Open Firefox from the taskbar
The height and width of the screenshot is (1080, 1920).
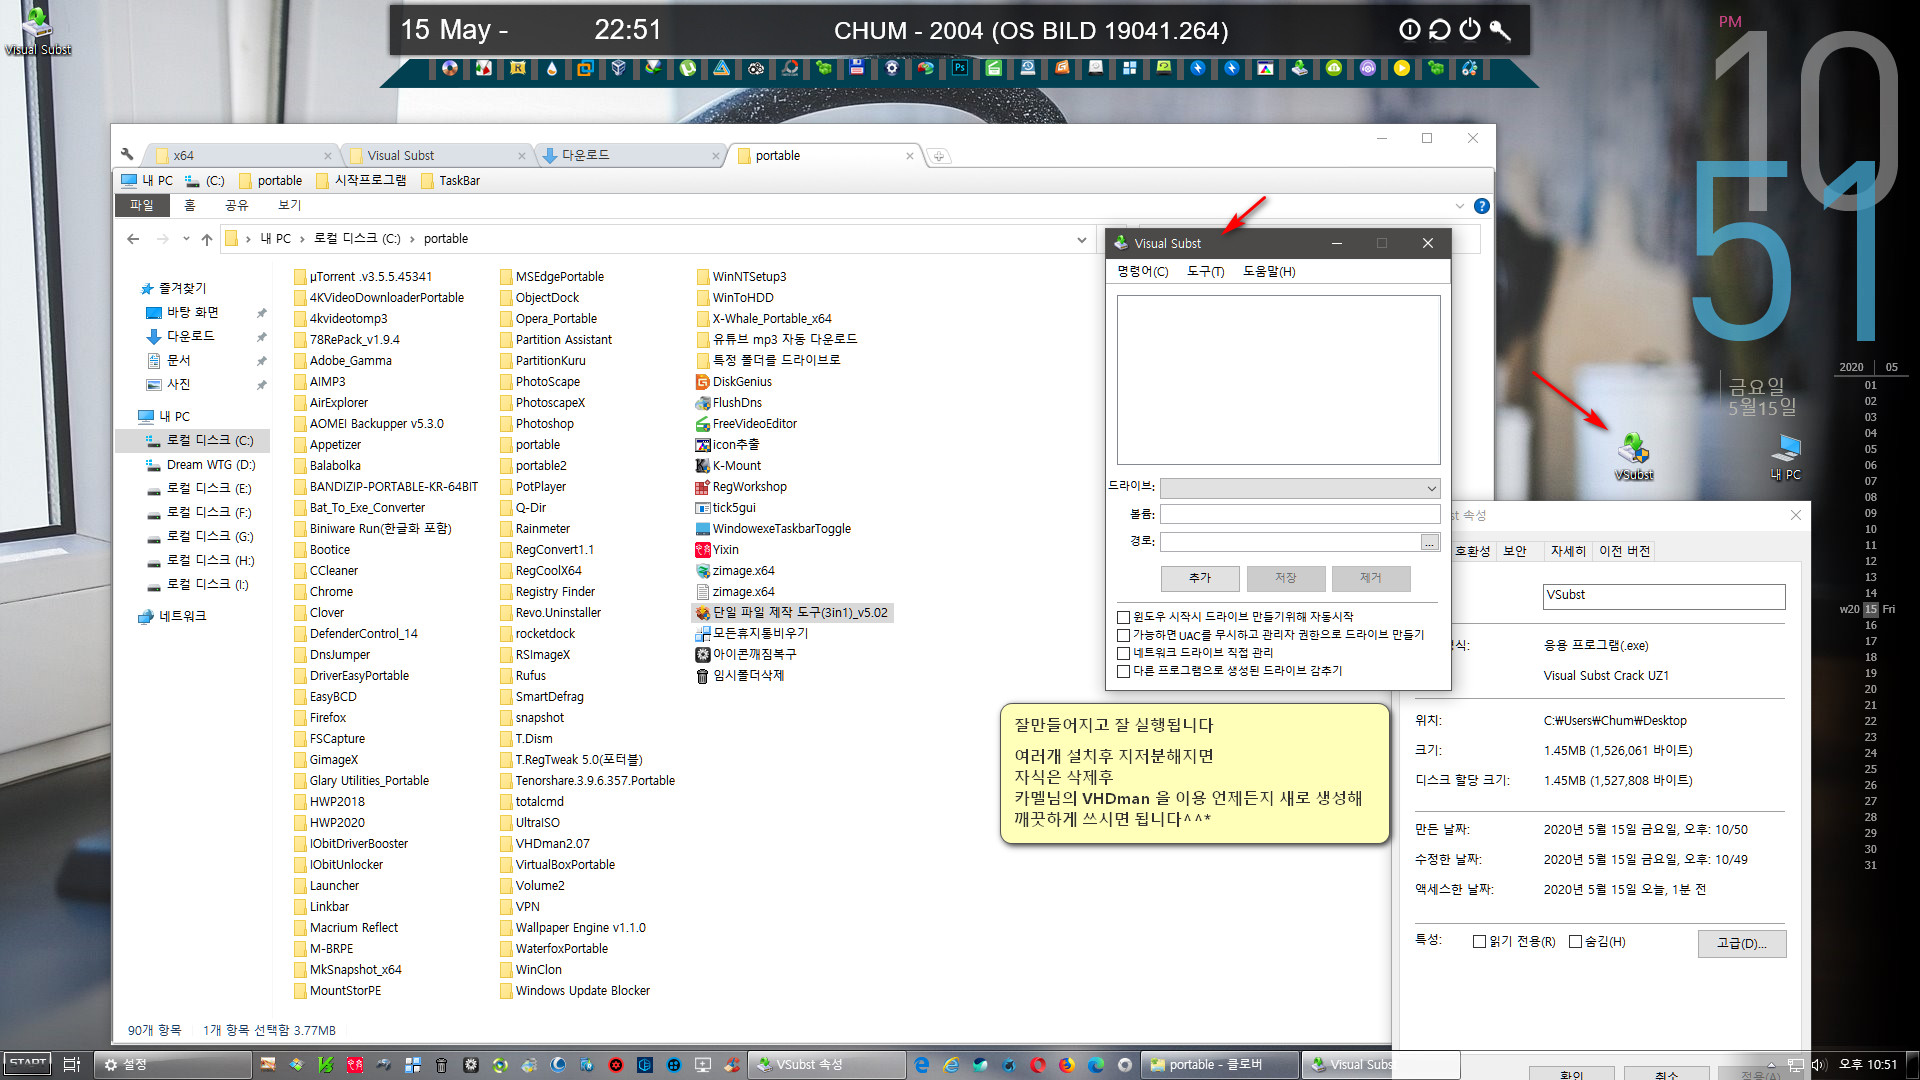1067,1065
